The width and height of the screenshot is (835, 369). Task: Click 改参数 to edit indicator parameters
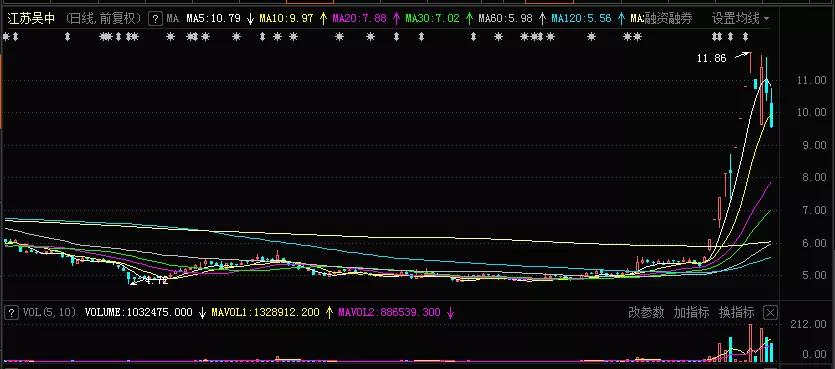pyautogui.click(x=646, y=313)
